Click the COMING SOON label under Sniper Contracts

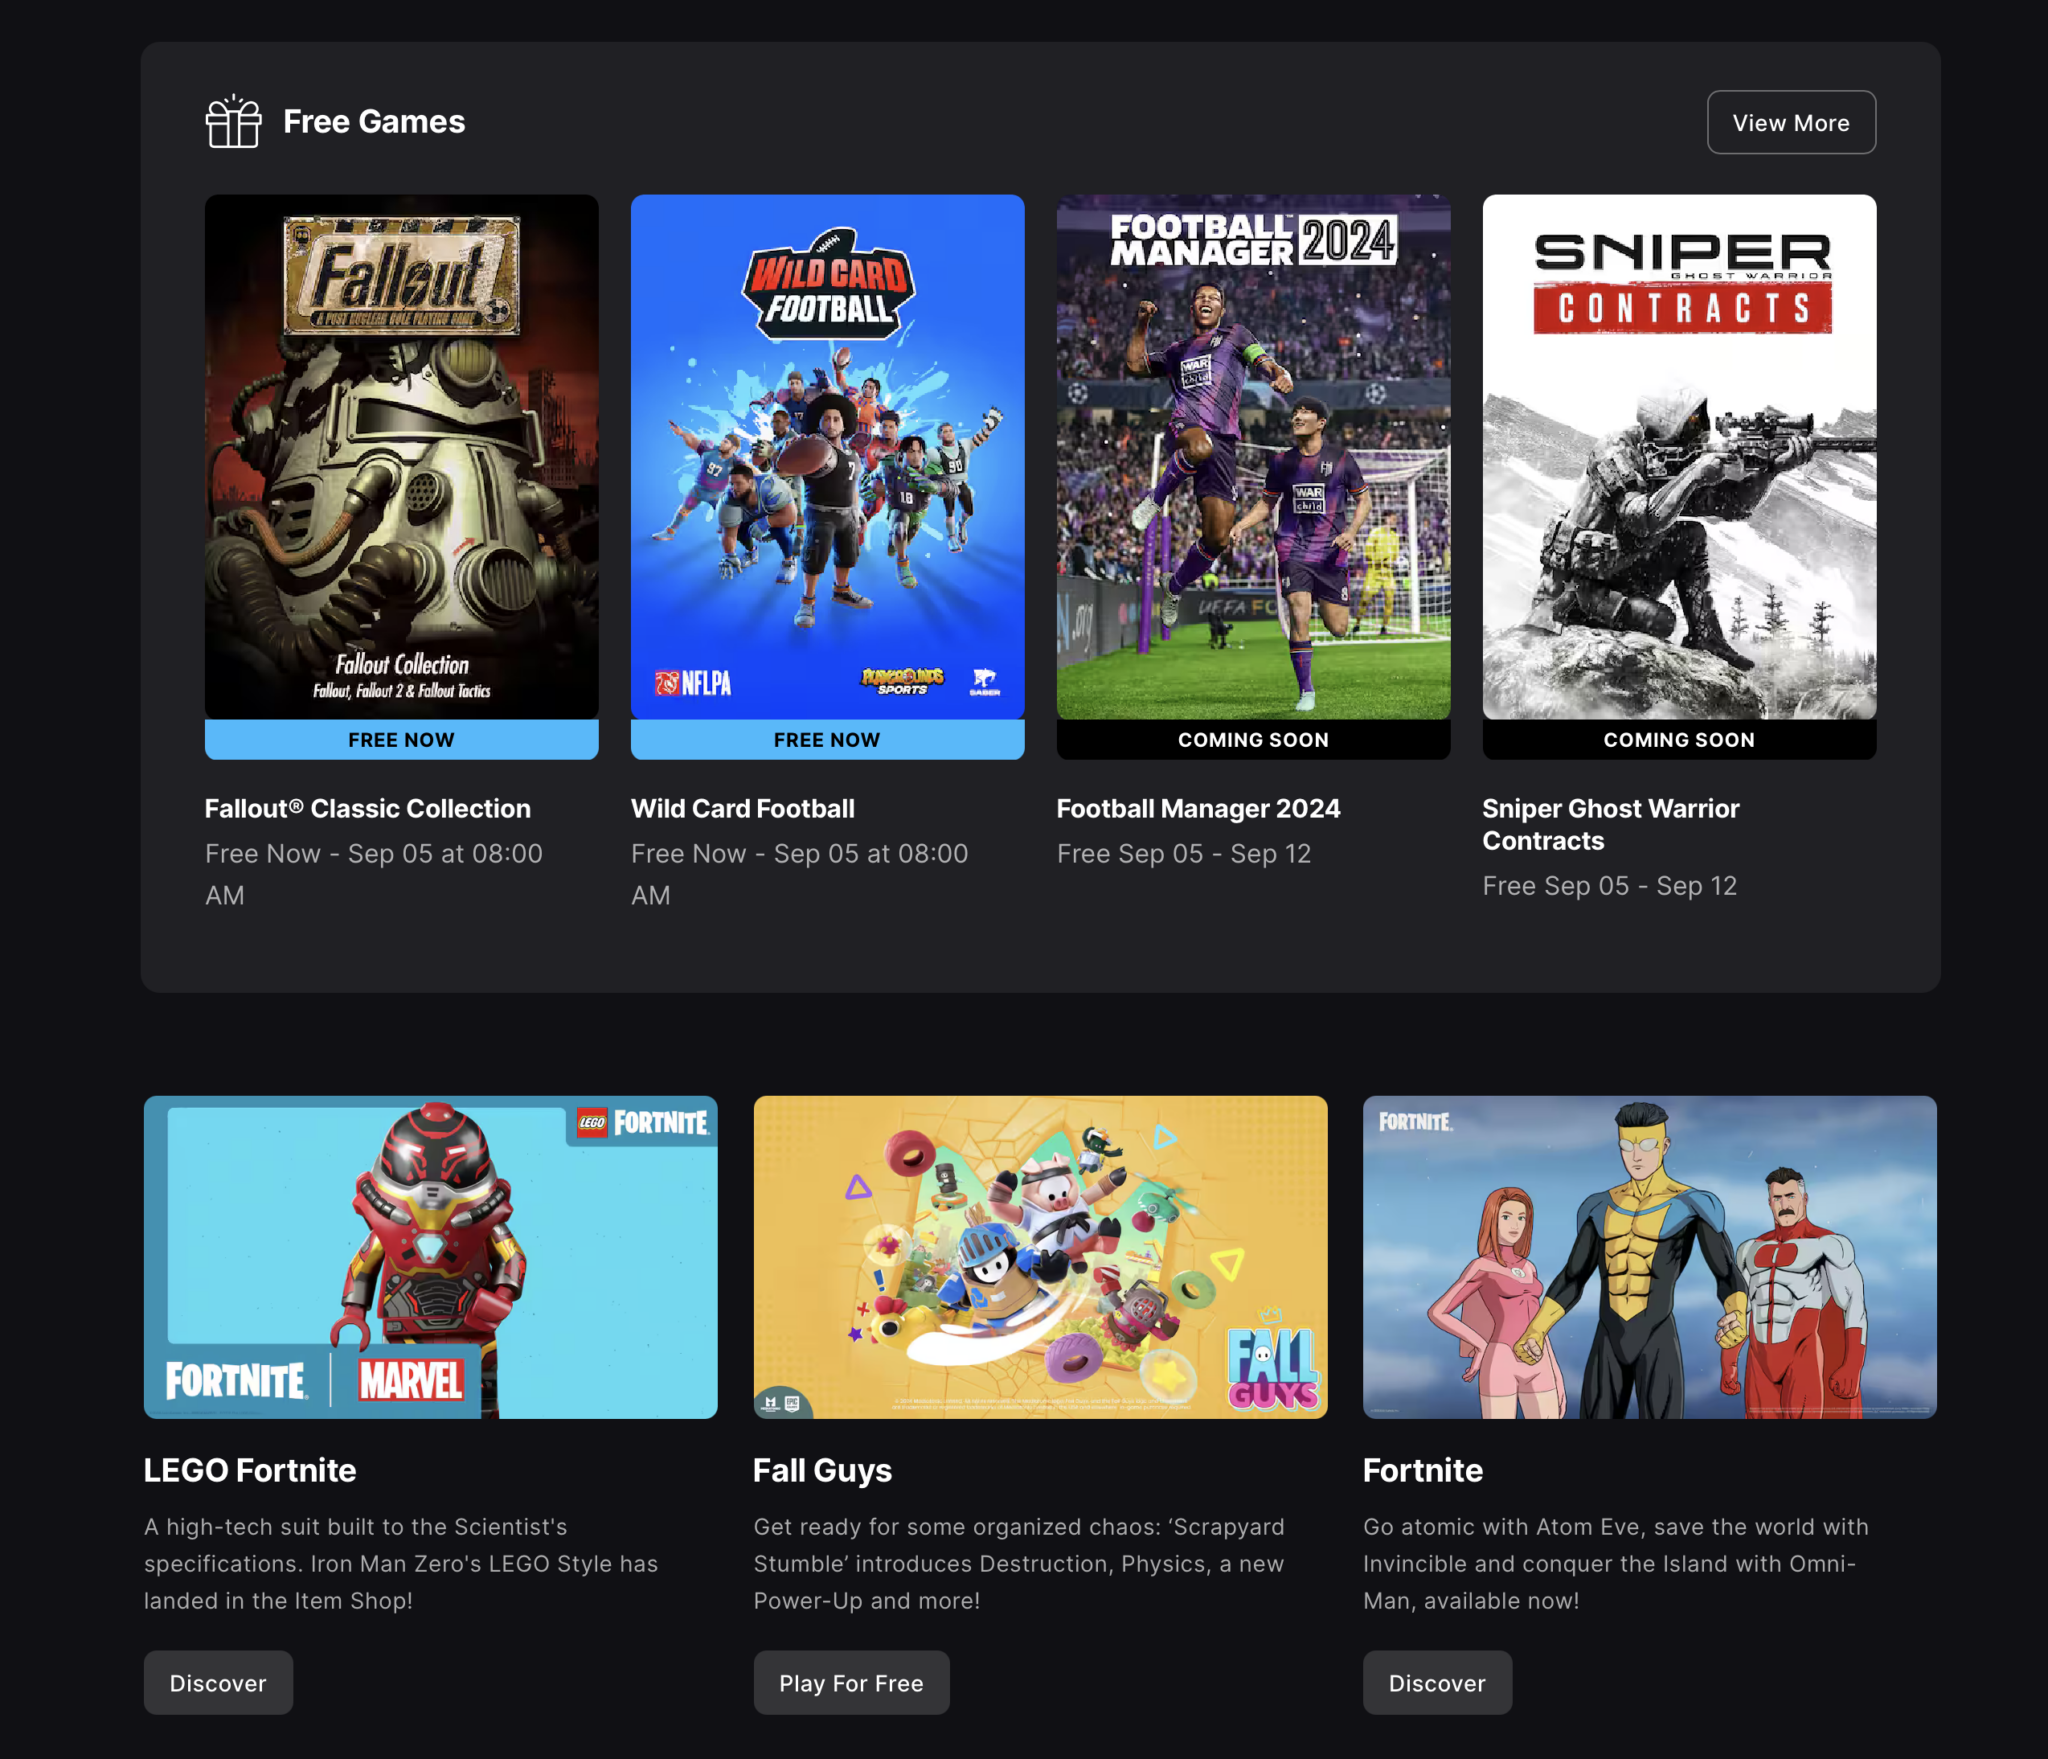[1679, 739]
